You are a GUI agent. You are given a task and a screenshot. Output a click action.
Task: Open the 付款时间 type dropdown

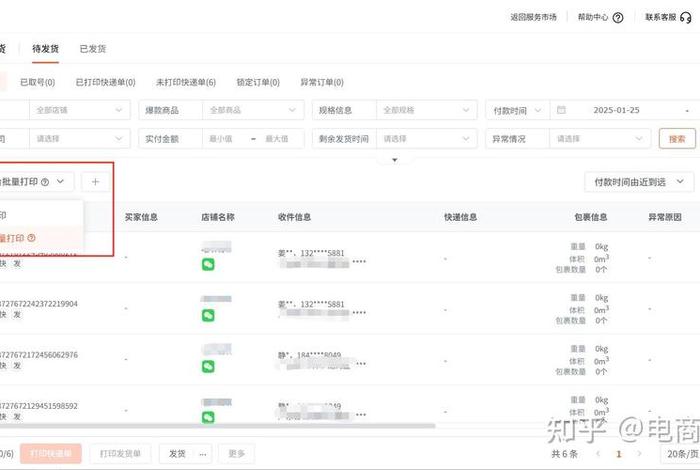pyautogui.click(x=518, y=110)
